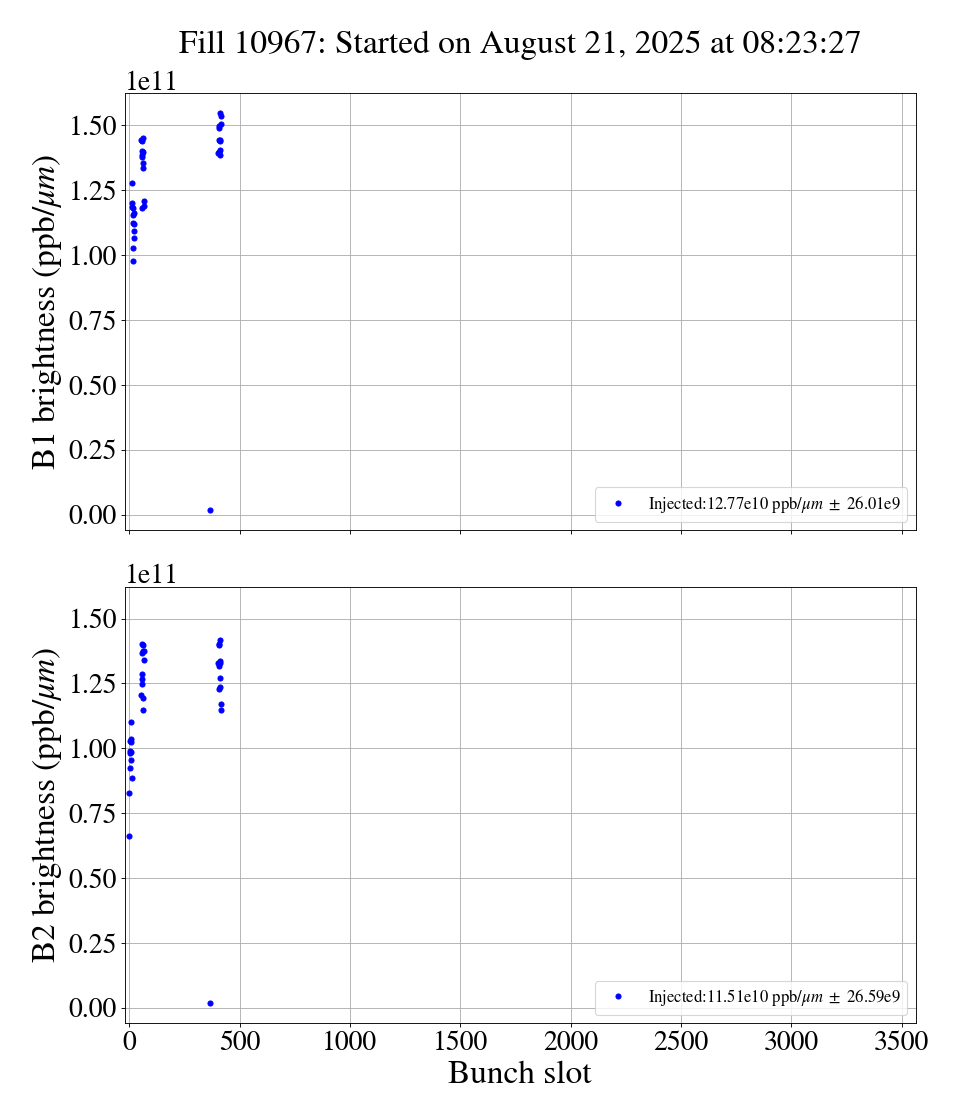
Task: Click the blue legend marker in the B1 plot
Action: (618, 504)
